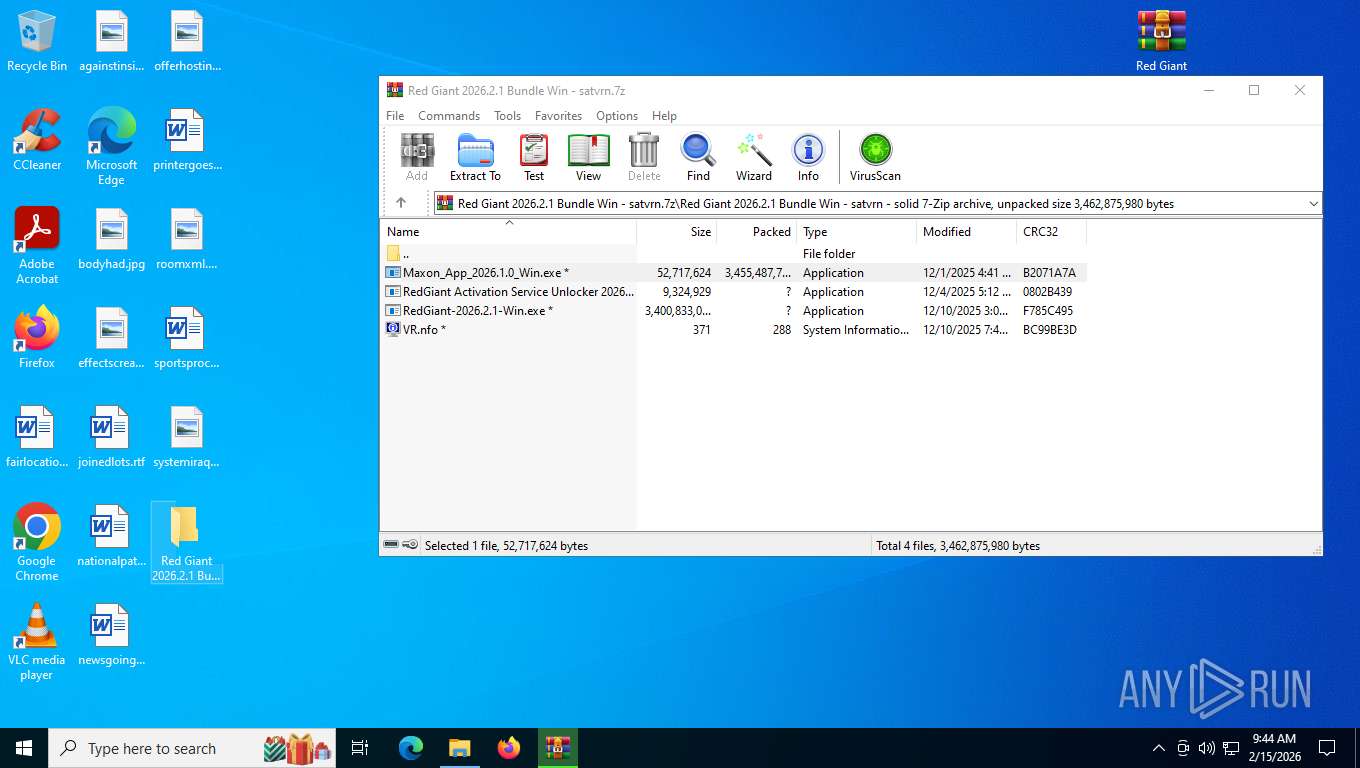Open File Explorer from taskbar

[x=459, y=748]
